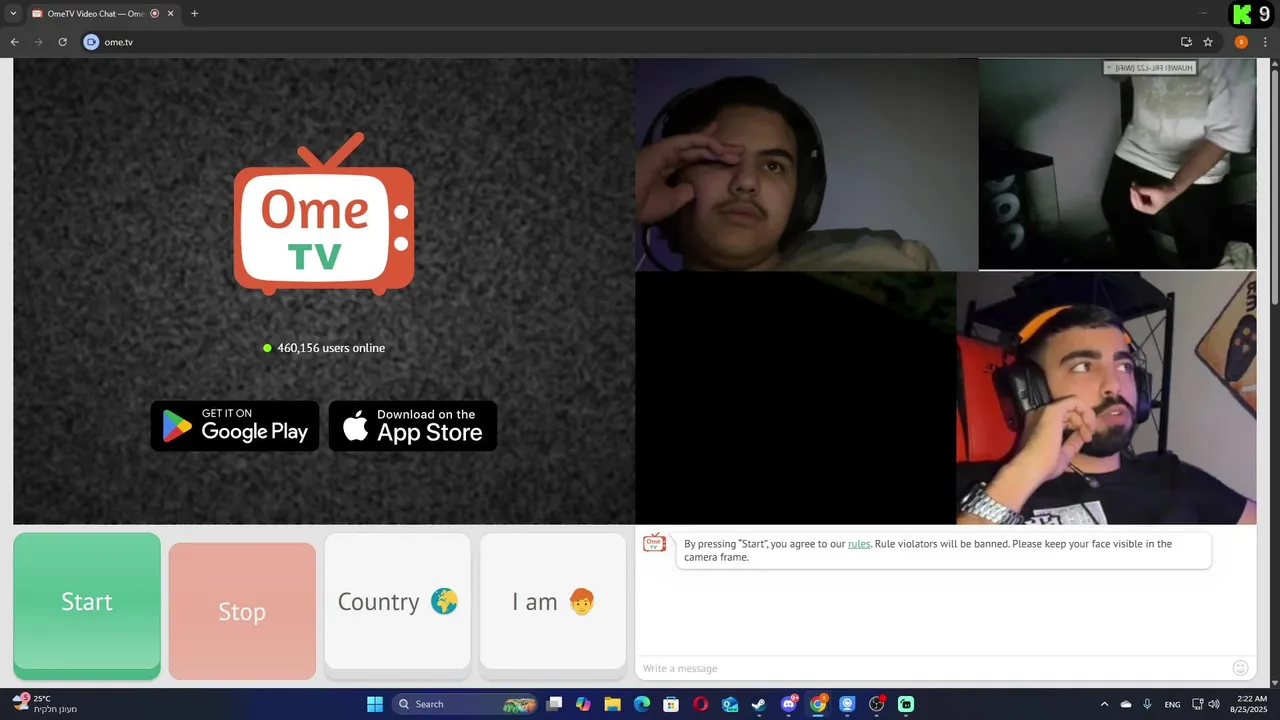Click the taskbar Search box

[466, 704]
